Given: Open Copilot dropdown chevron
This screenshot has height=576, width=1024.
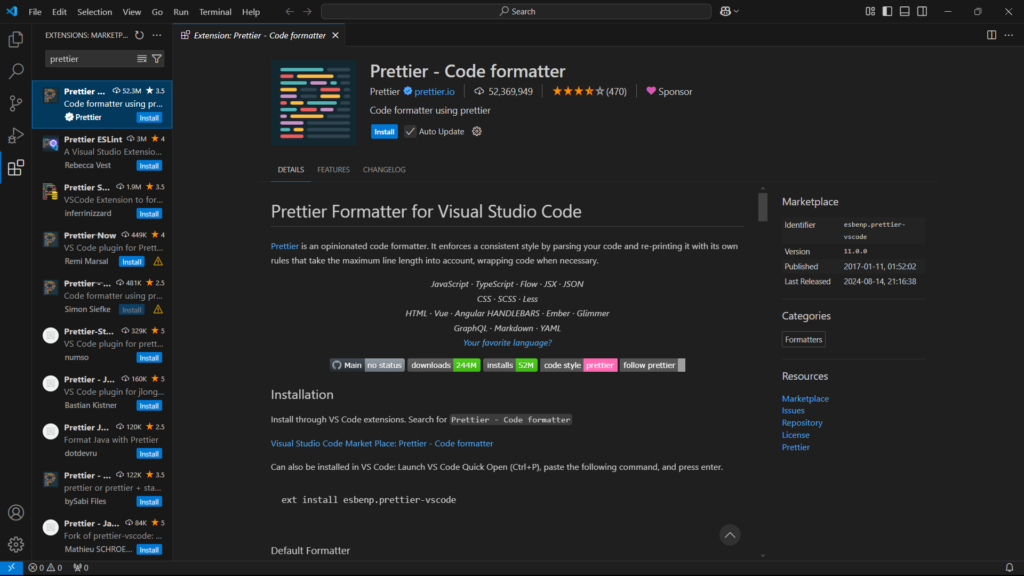Looking at the screenshot, I should pos(736,11).
